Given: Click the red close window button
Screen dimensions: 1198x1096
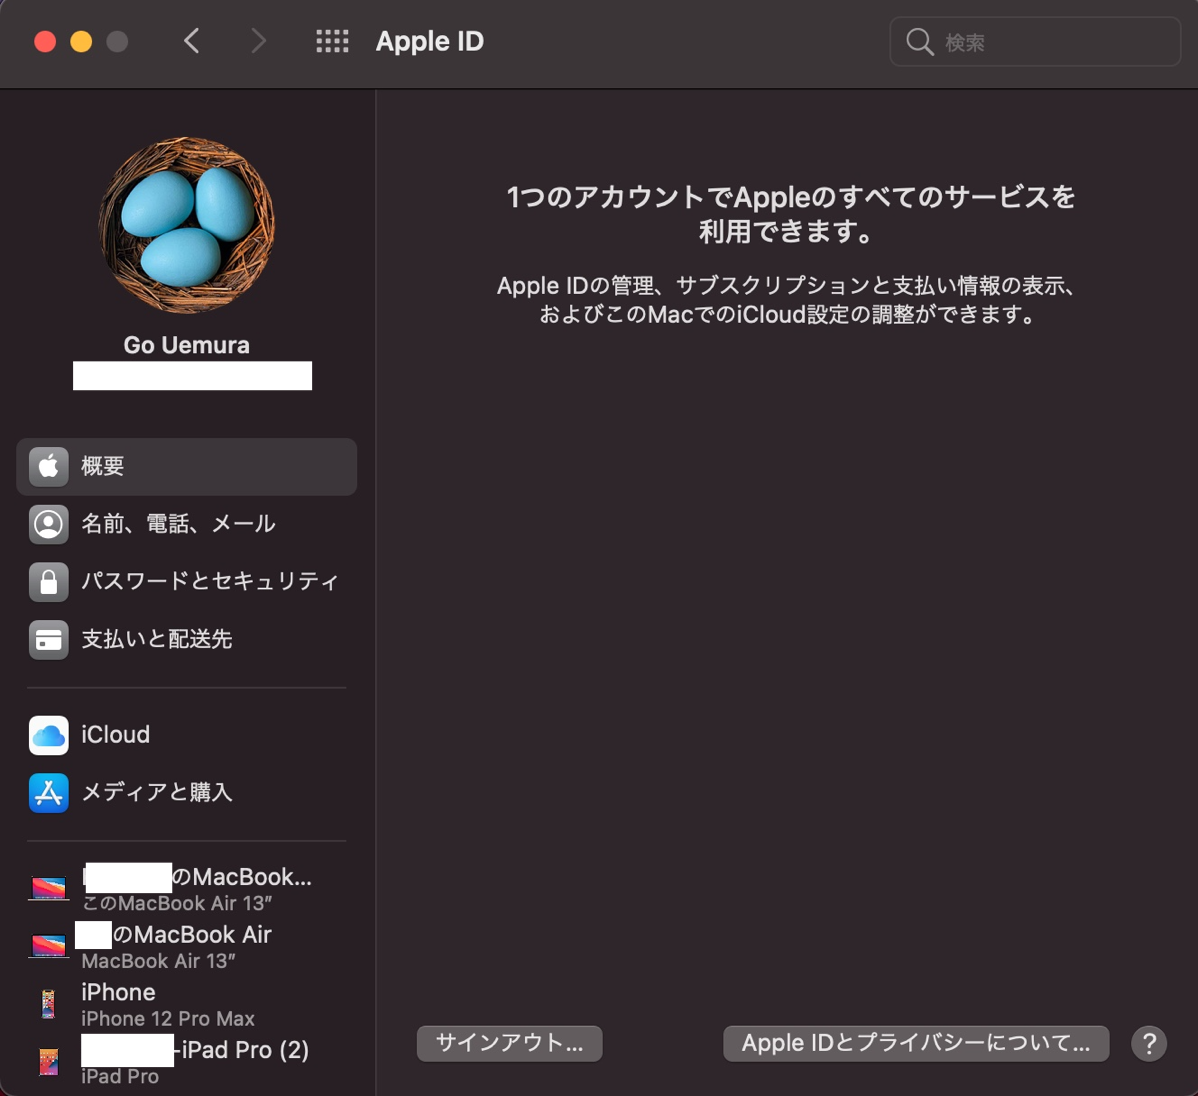Looking at the screenshot, I should point(45,41).
